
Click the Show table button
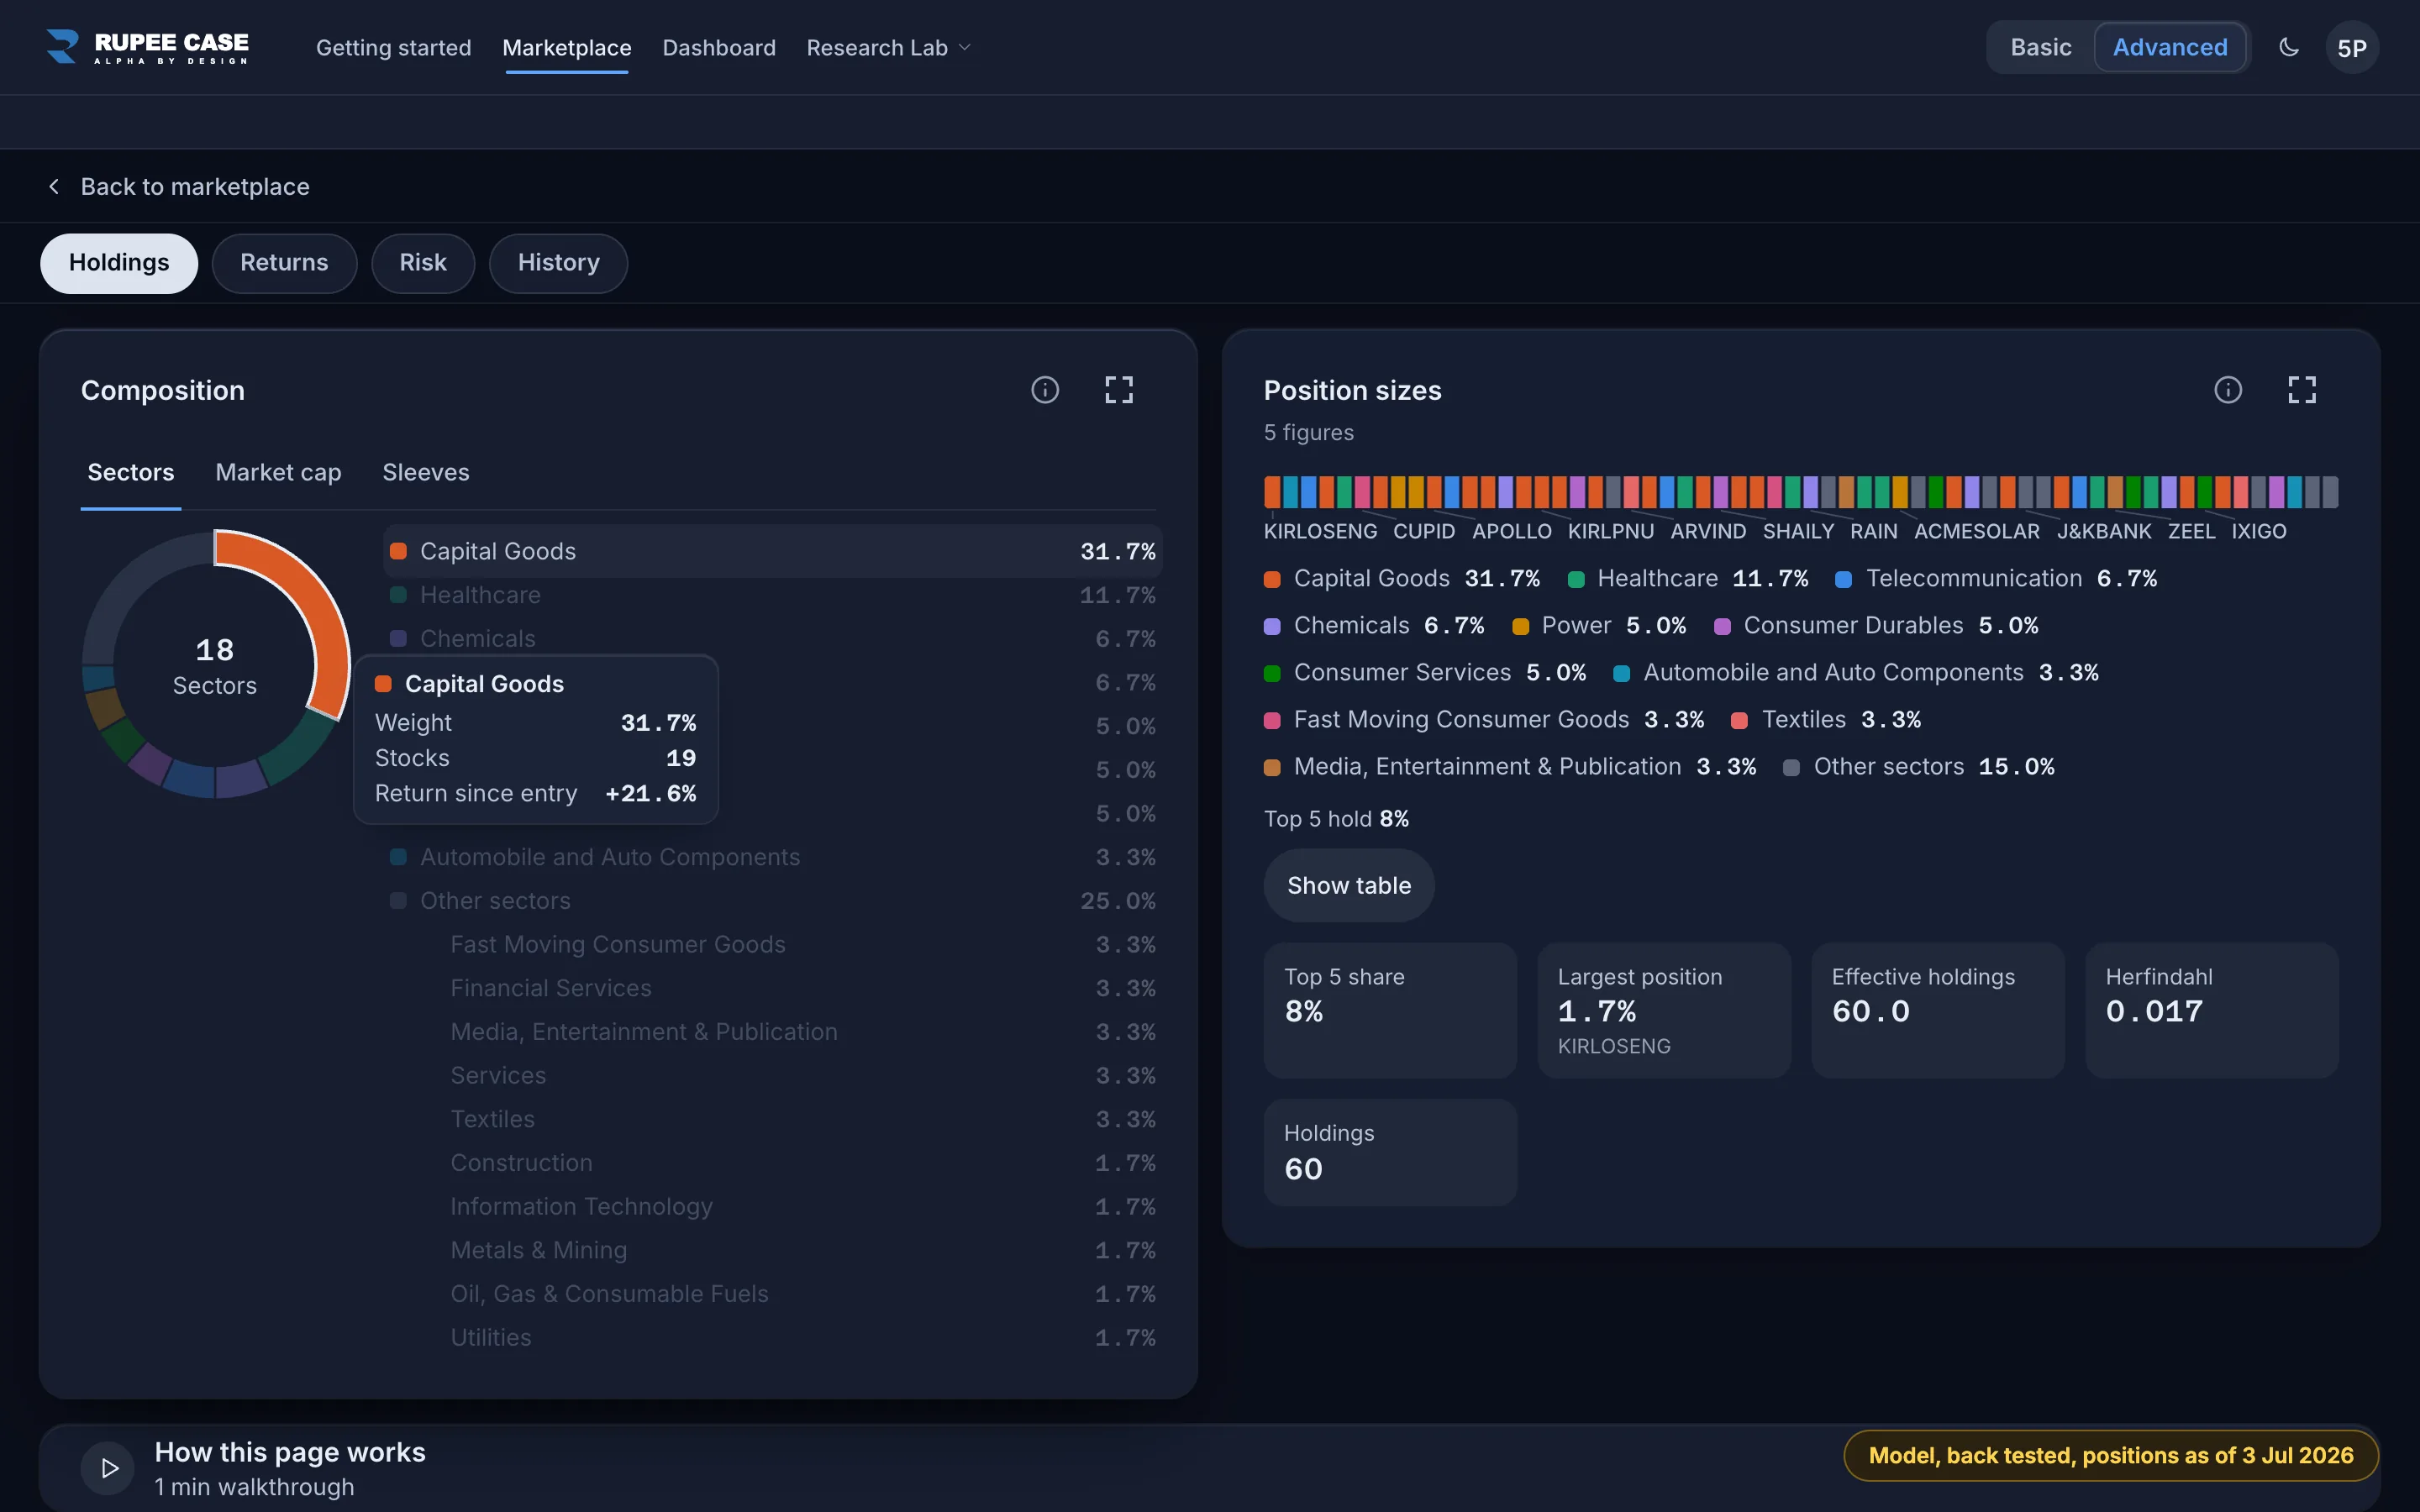pos(1349,886)
